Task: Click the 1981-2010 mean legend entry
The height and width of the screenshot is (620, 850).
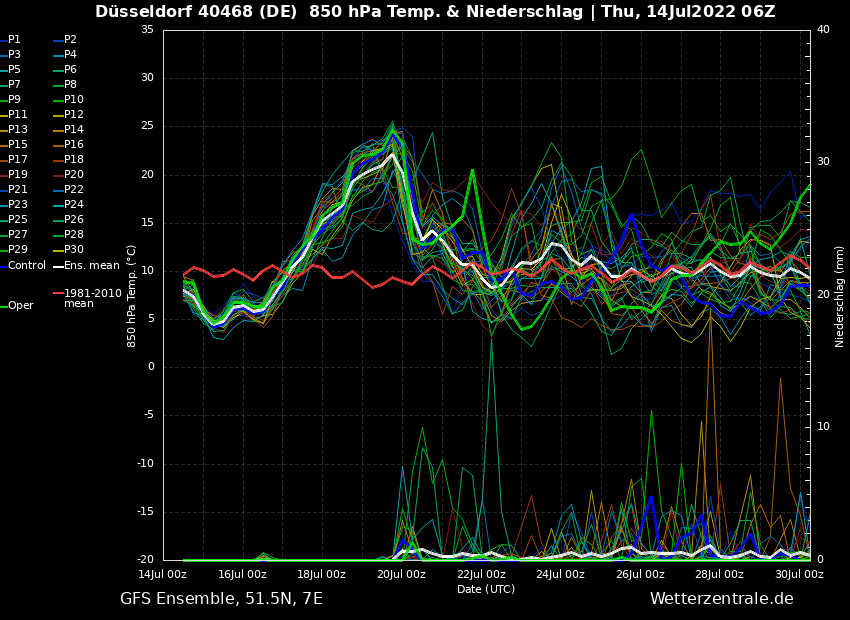Action: click(x=92, y=299)
